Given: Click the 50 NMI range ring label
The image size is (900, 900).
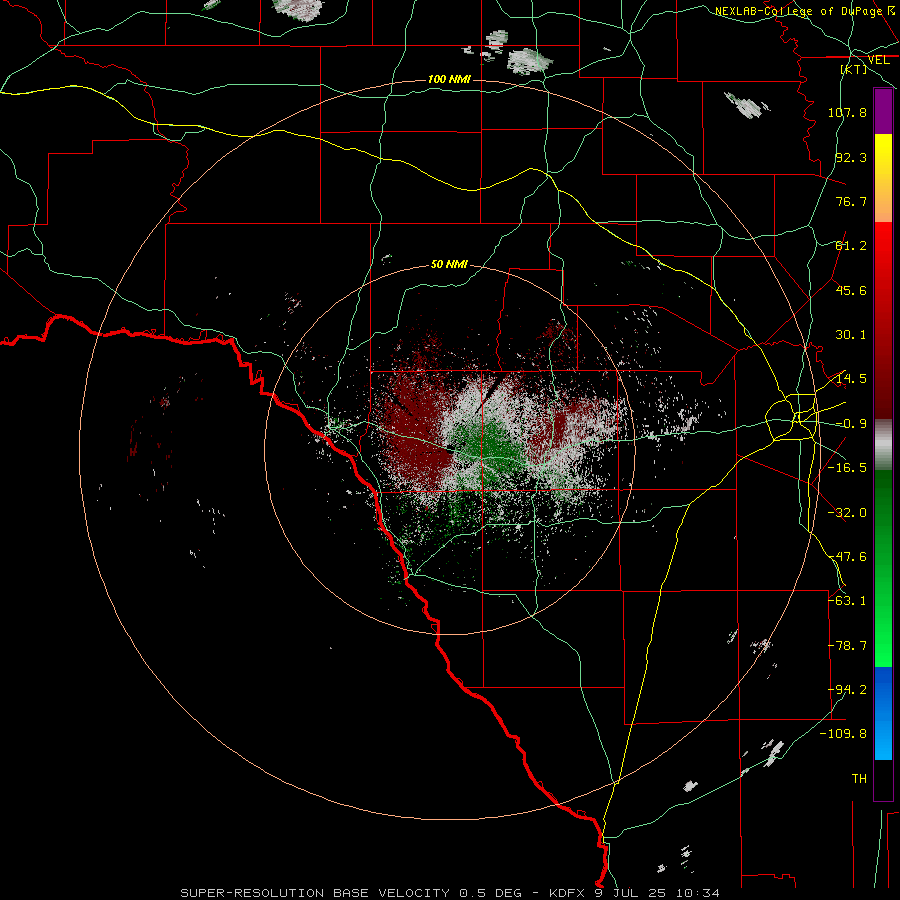Looking at the screenshot, I should [449, 264].
